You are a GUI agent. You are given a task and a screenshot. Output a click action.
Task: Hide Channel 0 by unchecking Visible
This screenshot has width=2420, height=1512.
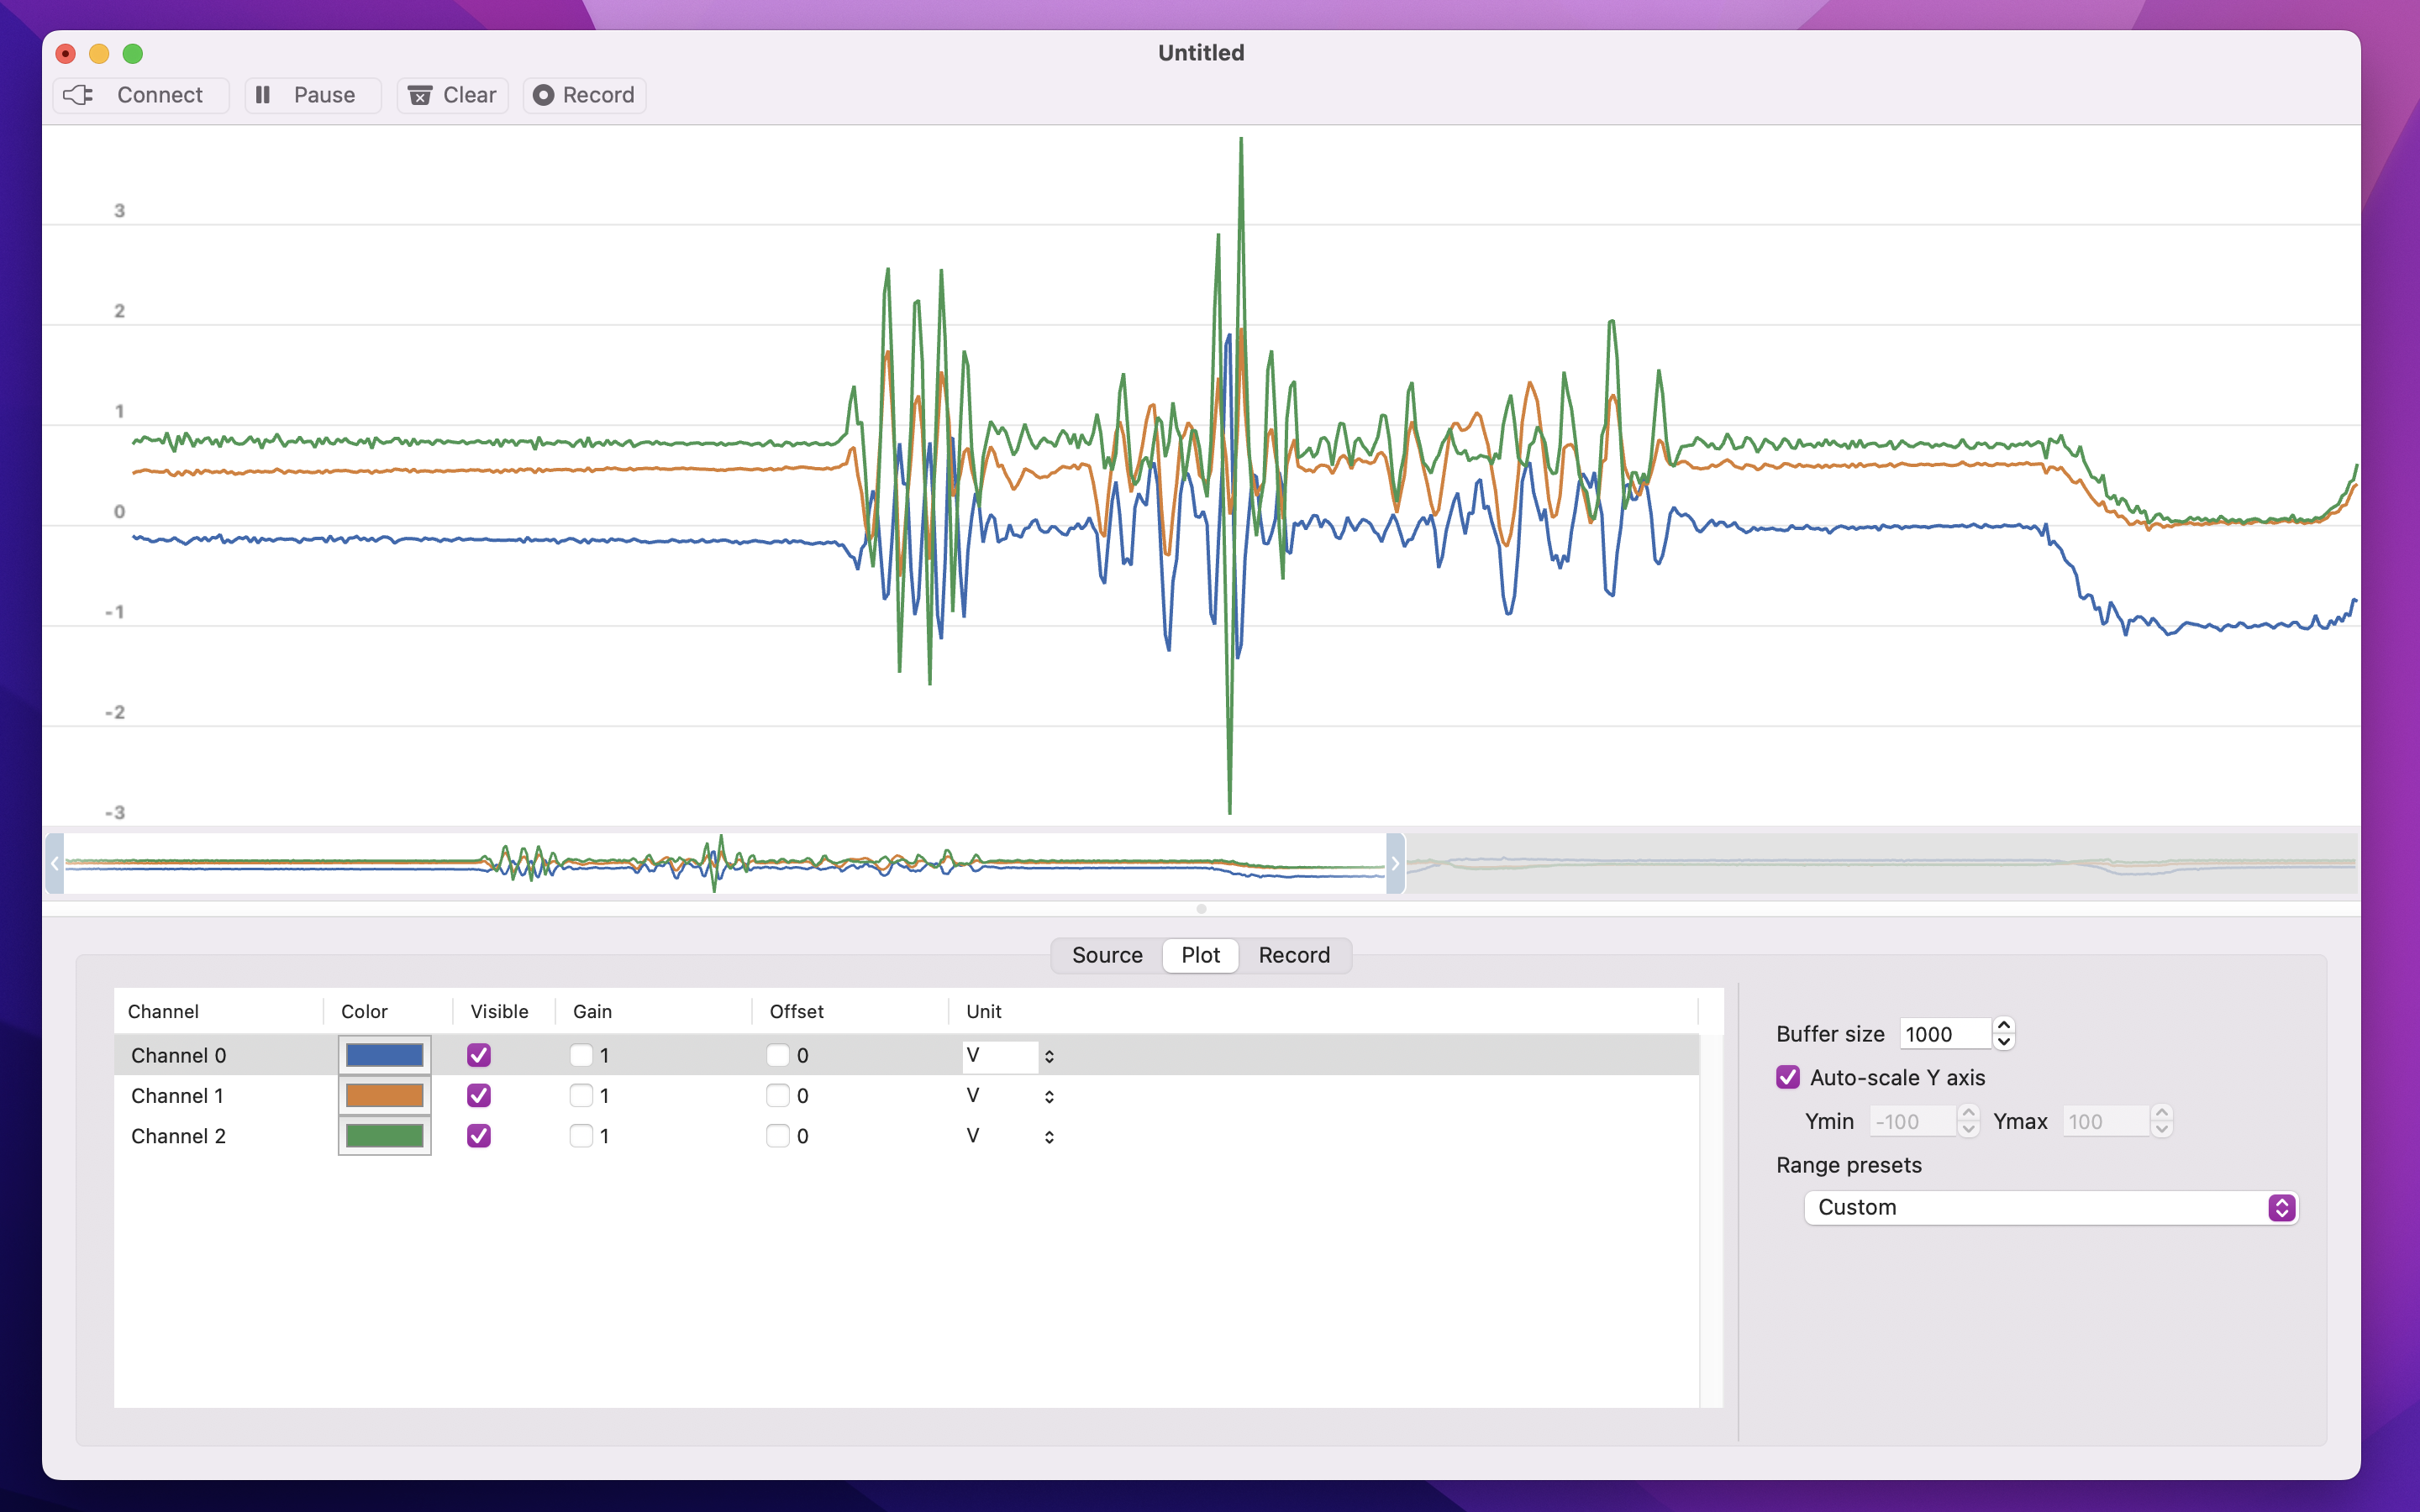(478, 1054)
